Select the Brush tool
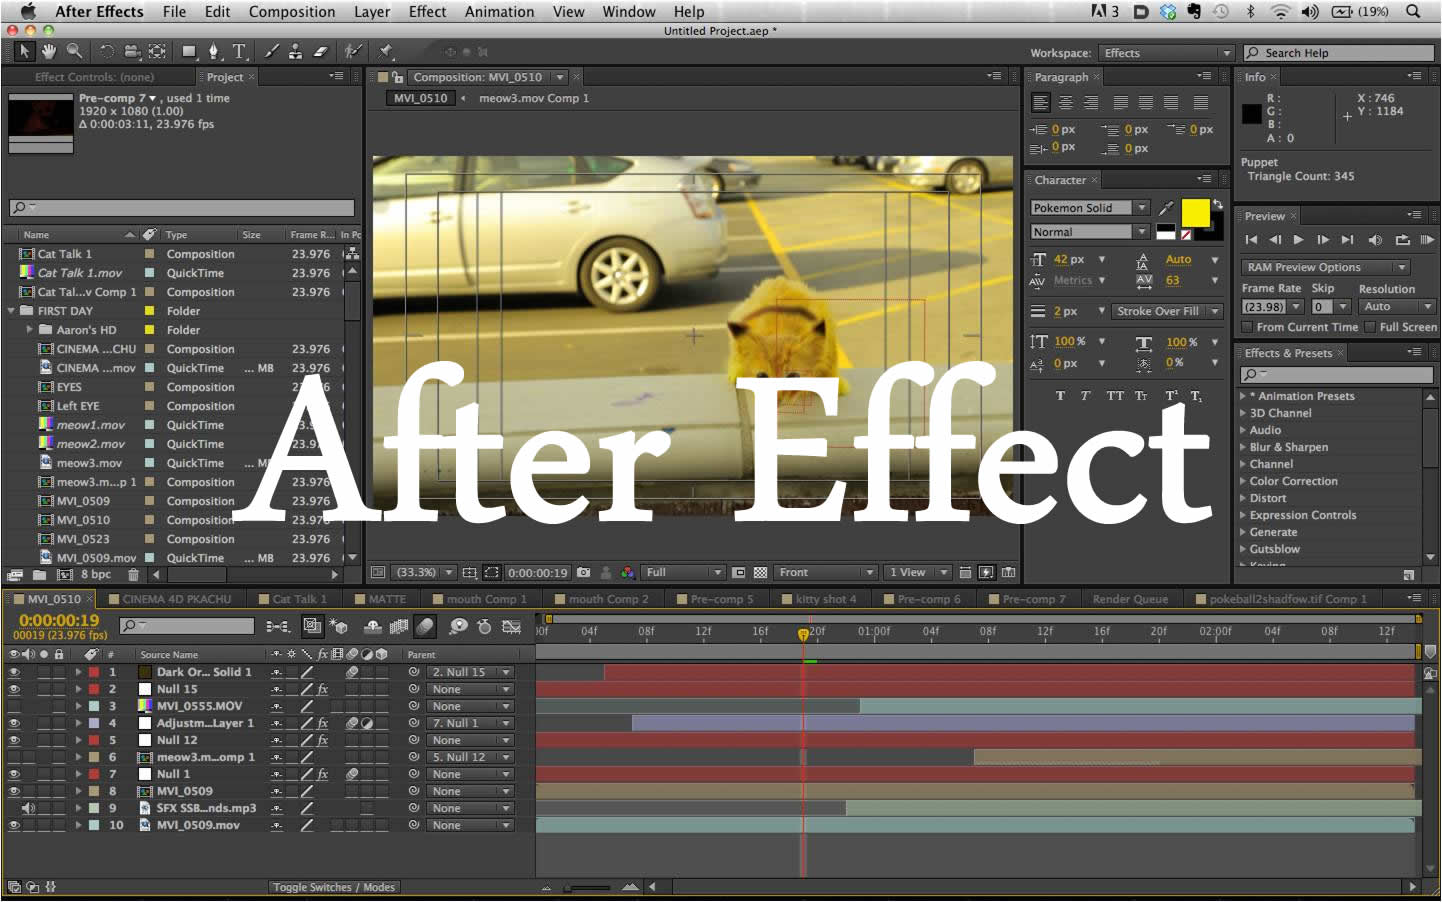The height and width of the screenshot is (902, 1442). [271, 51]
